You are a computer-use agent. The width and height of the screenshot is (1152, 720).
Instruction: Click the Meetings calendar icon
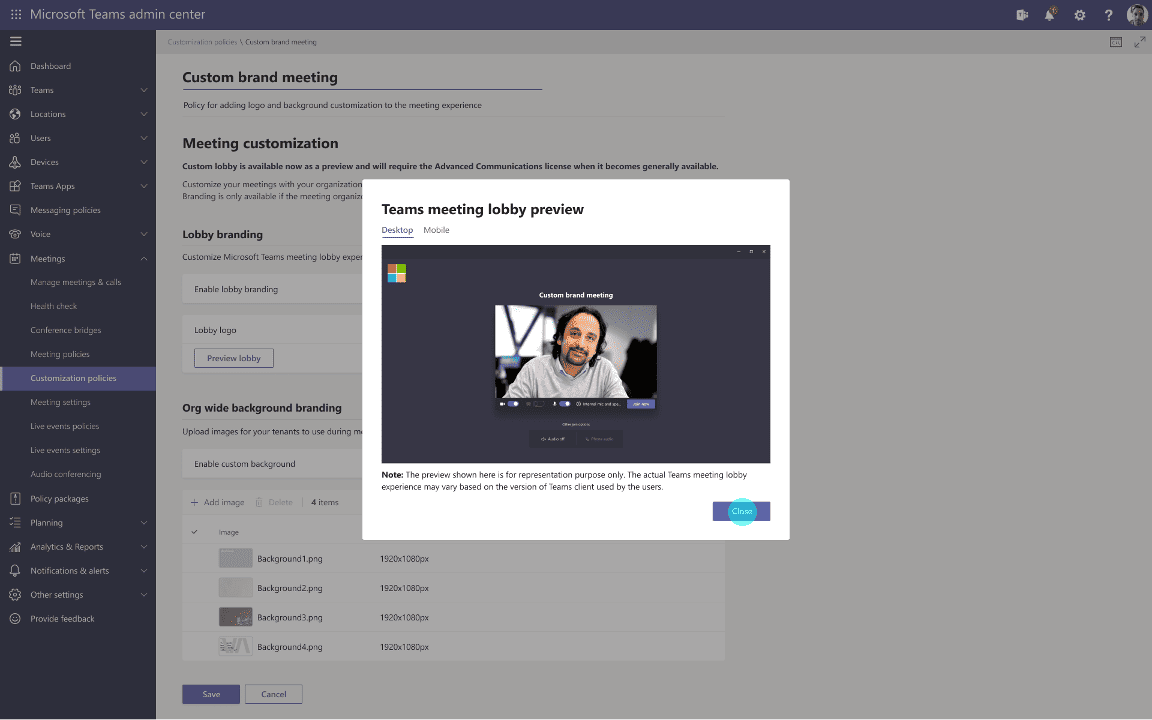pyautogui.click(x=15, y=259)
